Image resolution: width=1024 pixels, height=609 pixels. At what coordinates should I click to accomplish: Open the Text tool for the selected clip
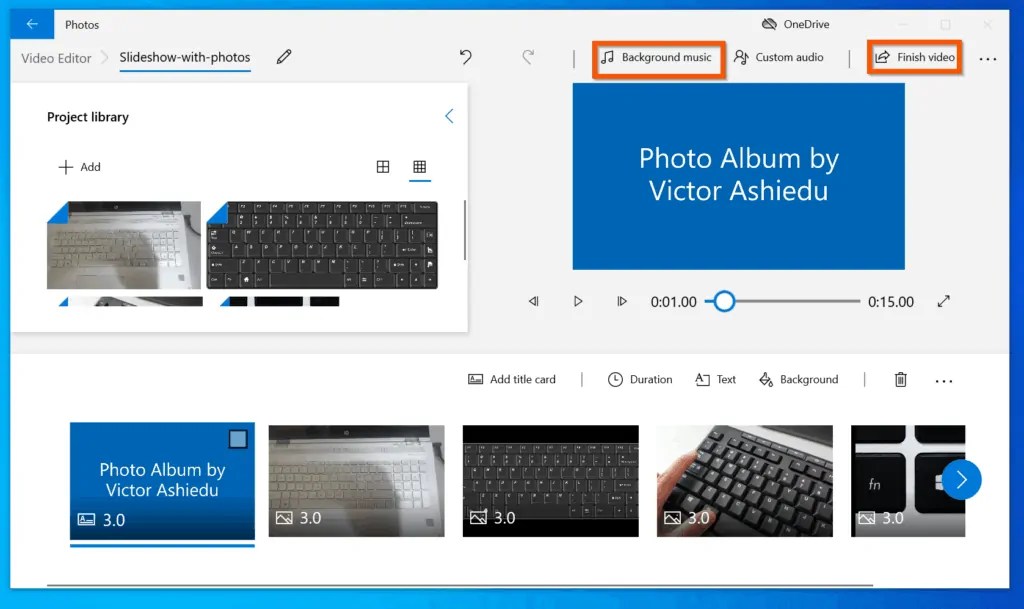[715, 379]
